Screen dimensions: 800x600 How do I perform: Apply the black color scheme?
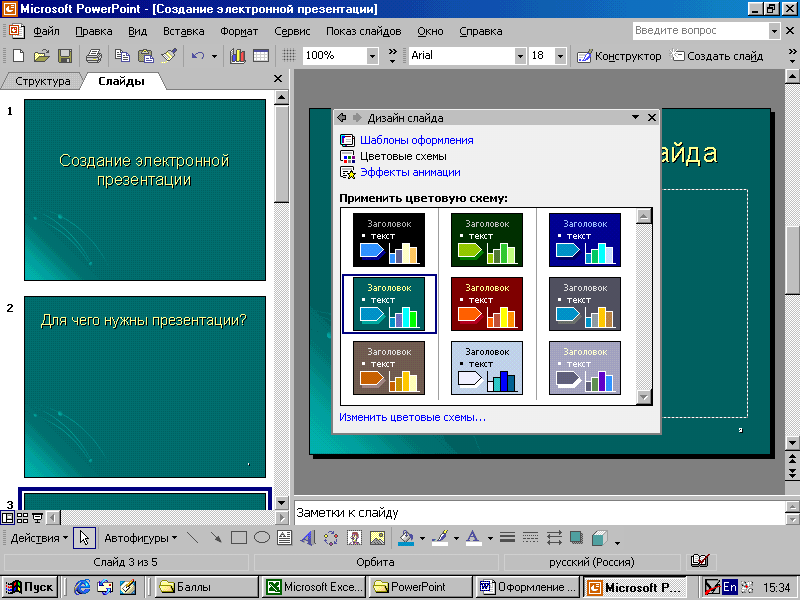[x=389, y=240]
